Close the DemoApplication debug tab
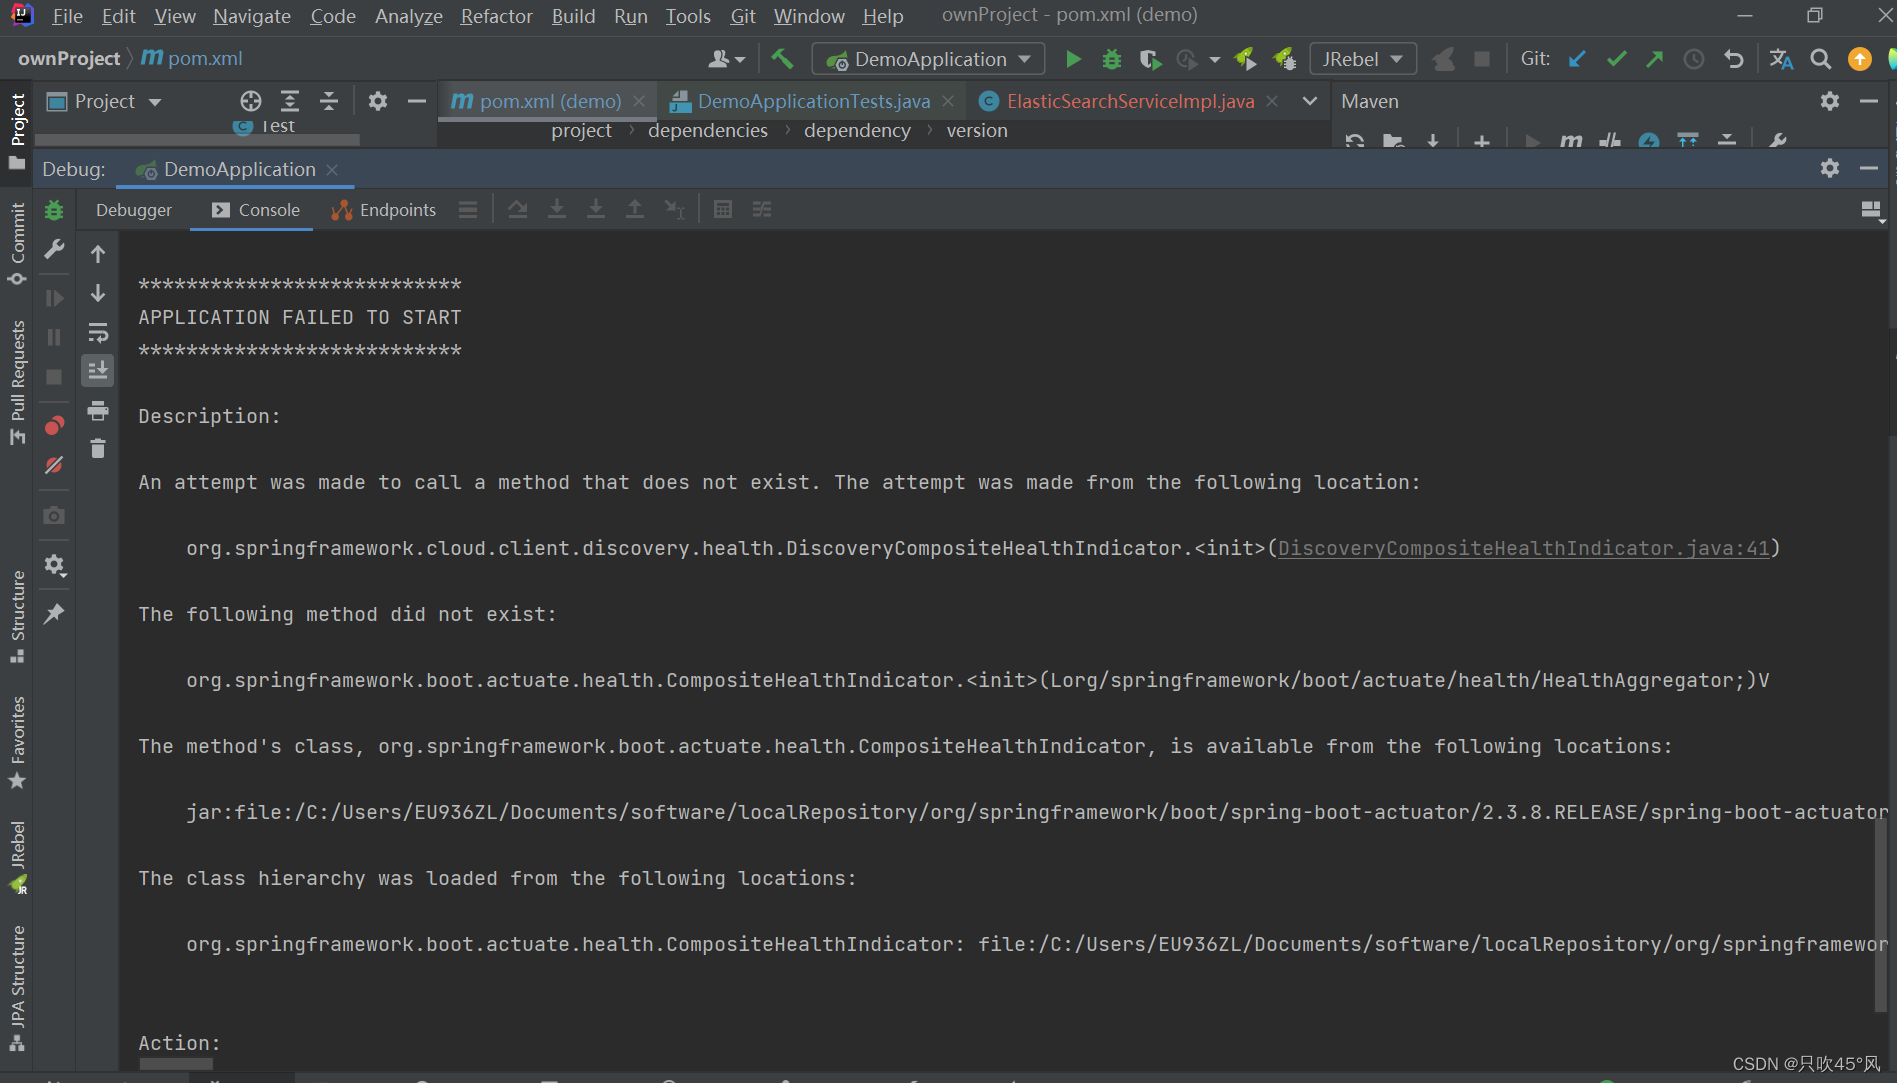 pyautogui.click(x=332, y=169)
